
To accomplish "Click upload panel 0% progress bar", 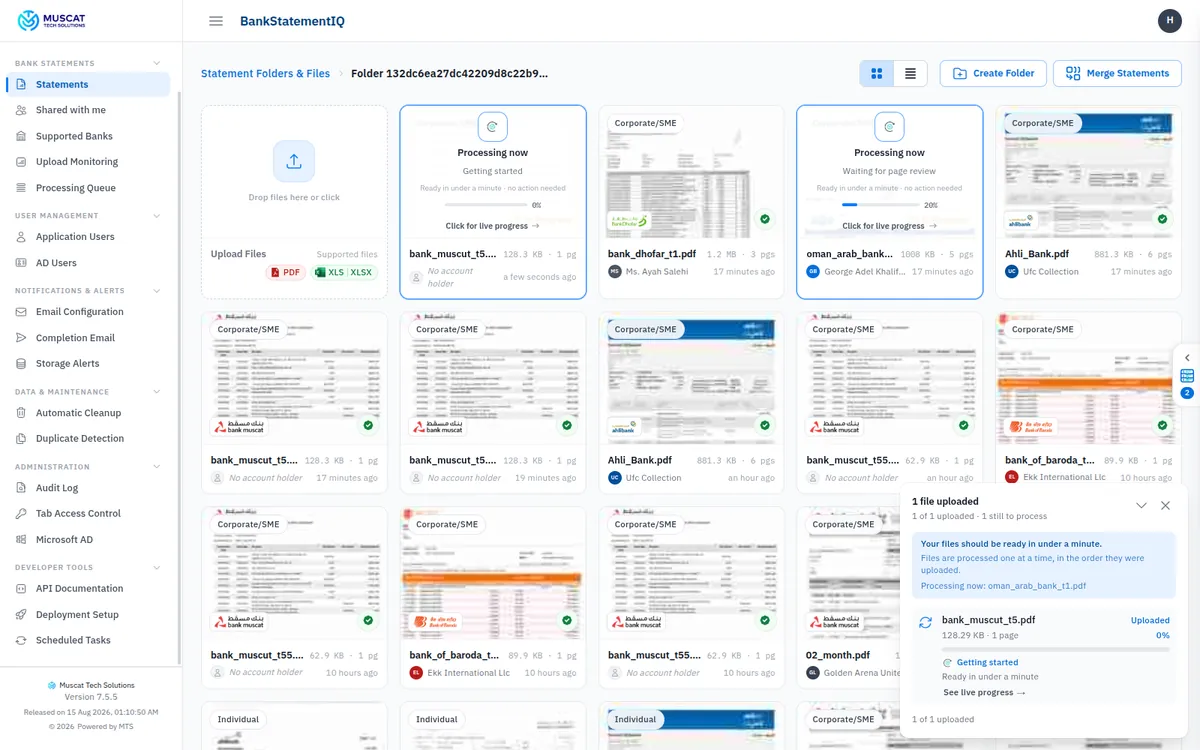I will 1056,648.
